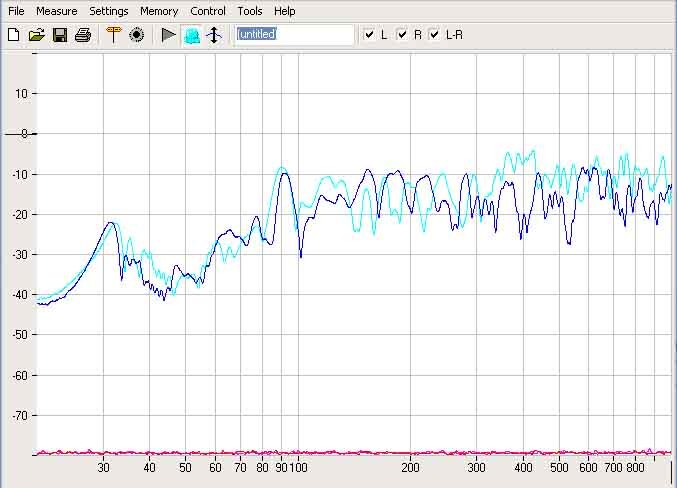The width and height of the screenshot is (677, 488).
Task: Open the File menu
Action: pos(16,11)
